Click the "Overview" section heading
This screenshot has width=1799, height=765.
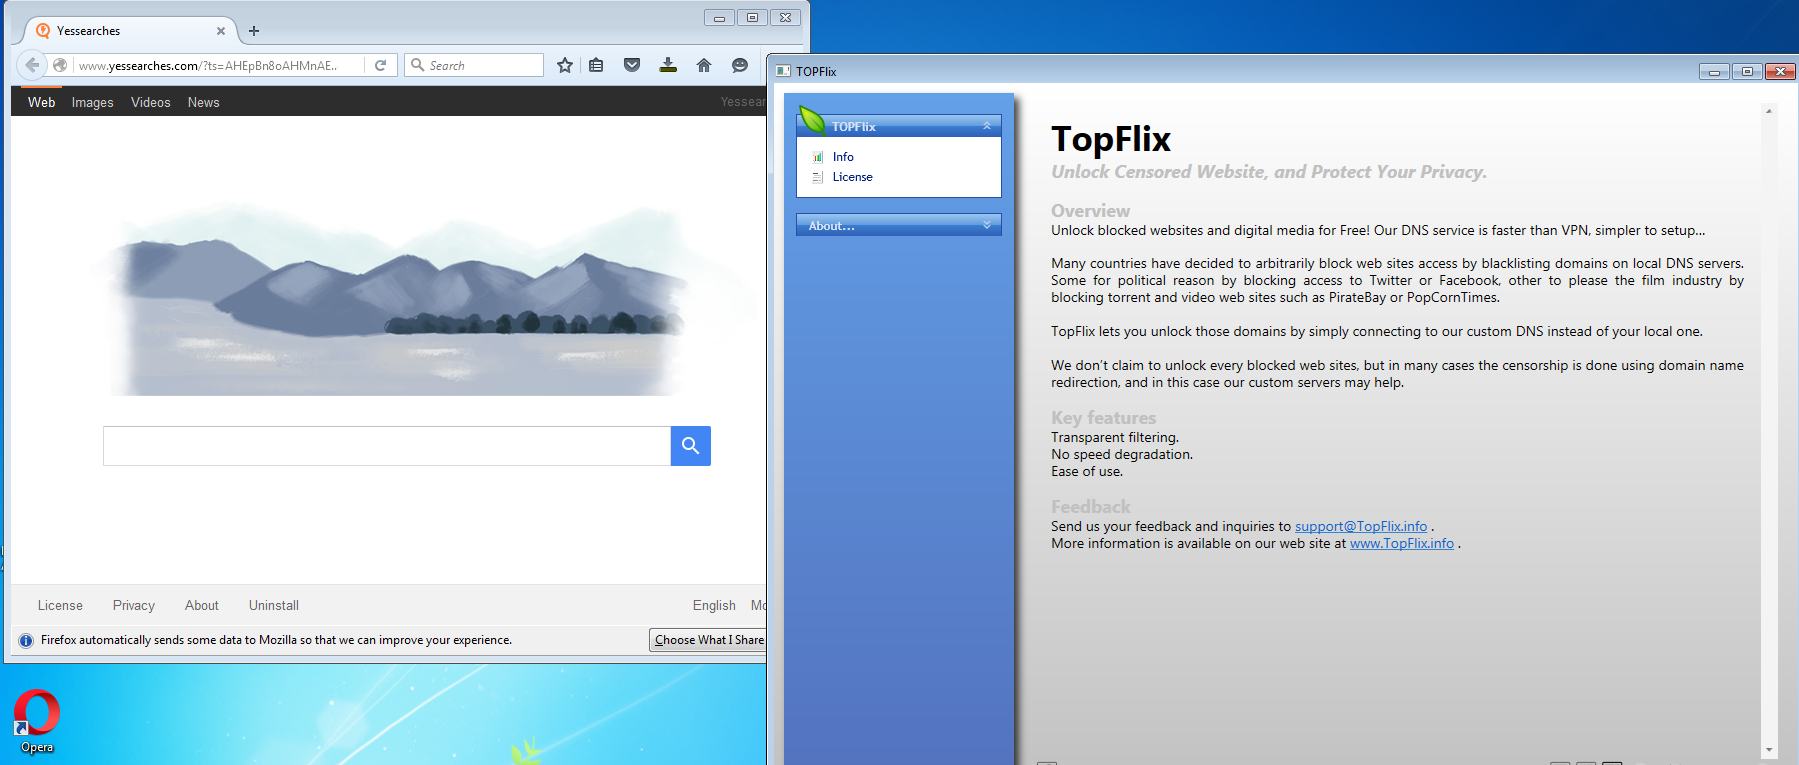(1090, 211)
